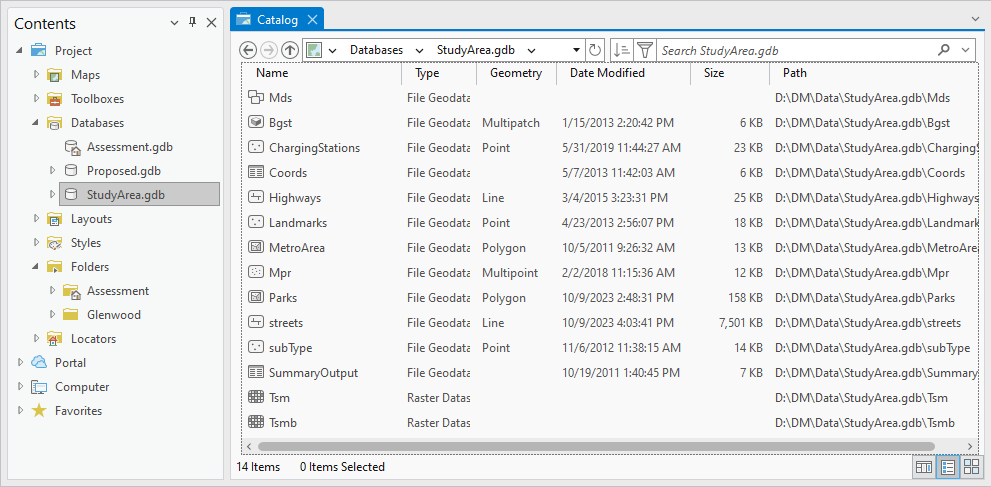Toggle the columns view button

click(x=924, y=467)
